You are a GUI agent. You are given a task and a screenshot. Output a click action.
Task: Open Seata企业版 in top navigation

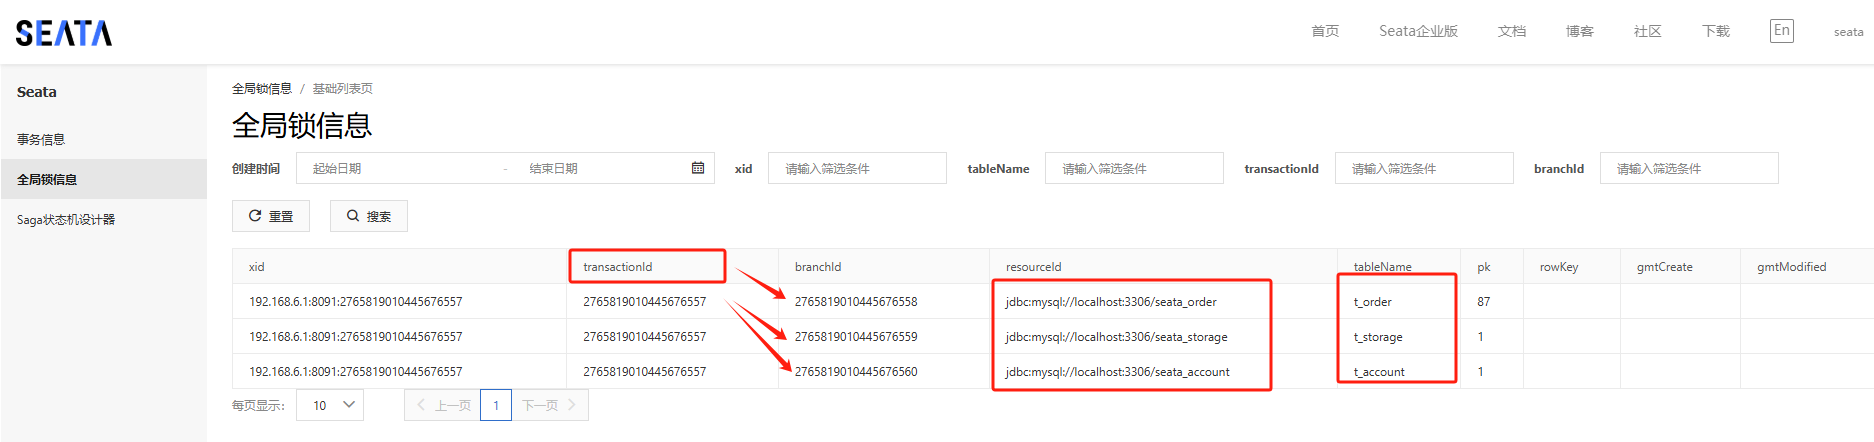coord(1418,31)
